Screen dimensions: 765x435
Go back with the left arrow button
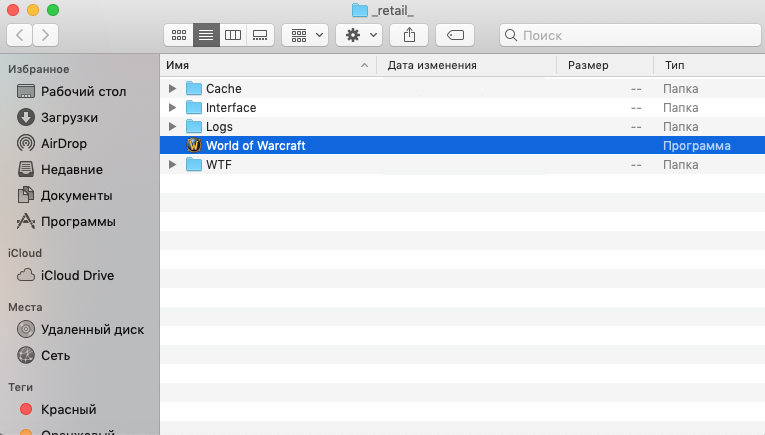pos(20,35)
